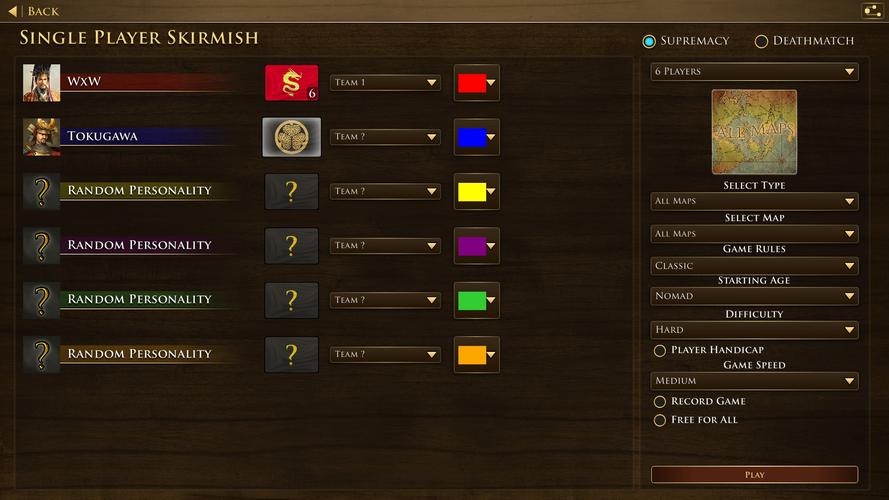Open the 6 Players count dropdown
Viewport: 889px width, 500px height.
pos(754,71)
